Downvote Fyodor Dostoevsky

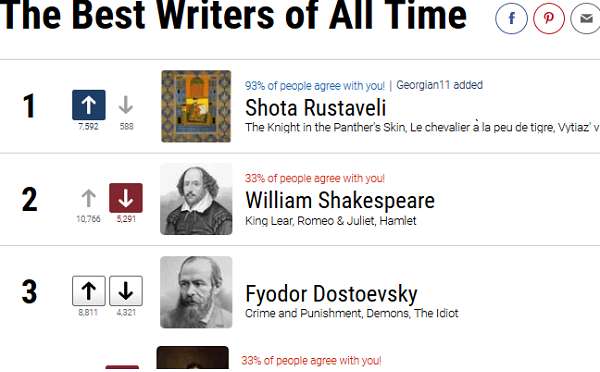126,291
